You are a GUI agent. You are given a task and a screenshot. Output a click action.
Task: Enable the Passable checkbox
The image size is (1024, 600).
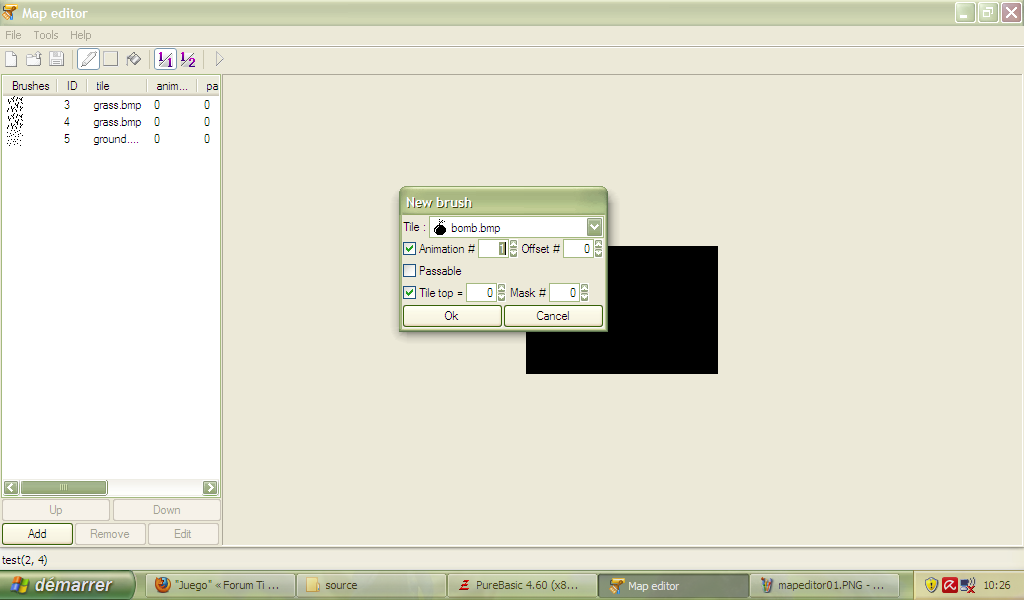[x=410, y=271]
